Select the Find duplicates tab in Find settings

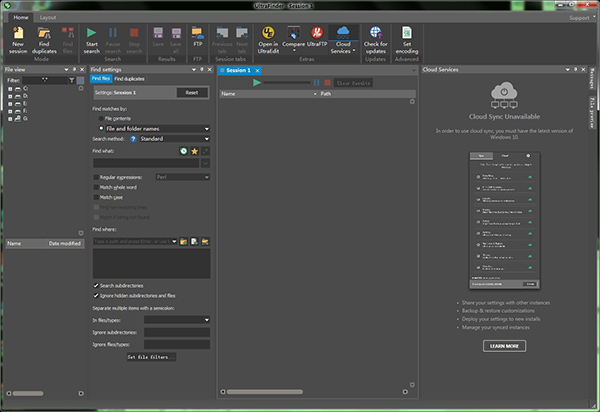[129, 78]
